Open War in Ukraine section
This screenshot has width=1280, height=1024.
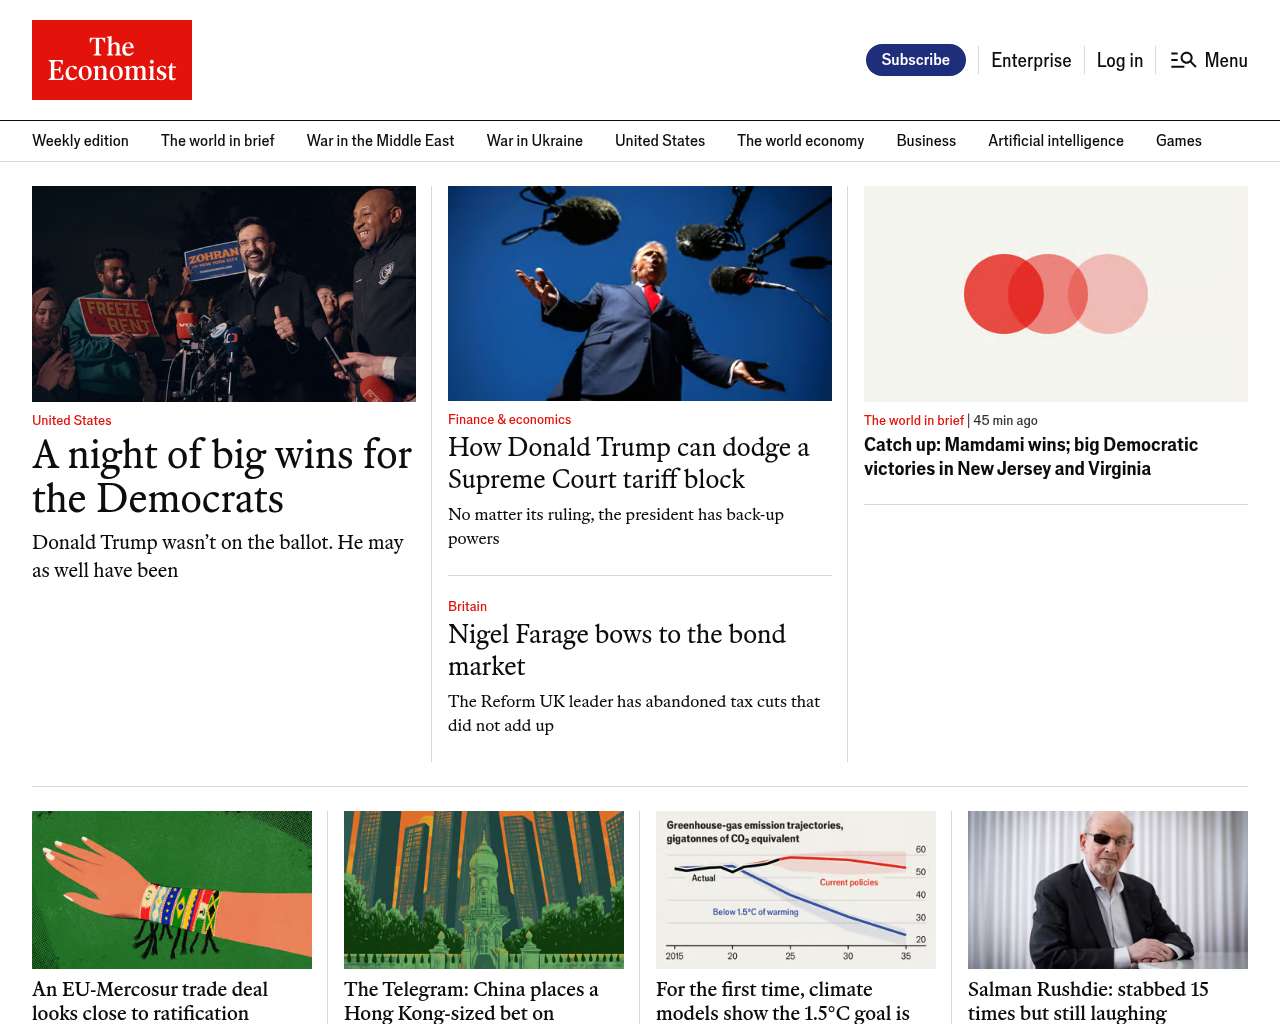(534, 141)
